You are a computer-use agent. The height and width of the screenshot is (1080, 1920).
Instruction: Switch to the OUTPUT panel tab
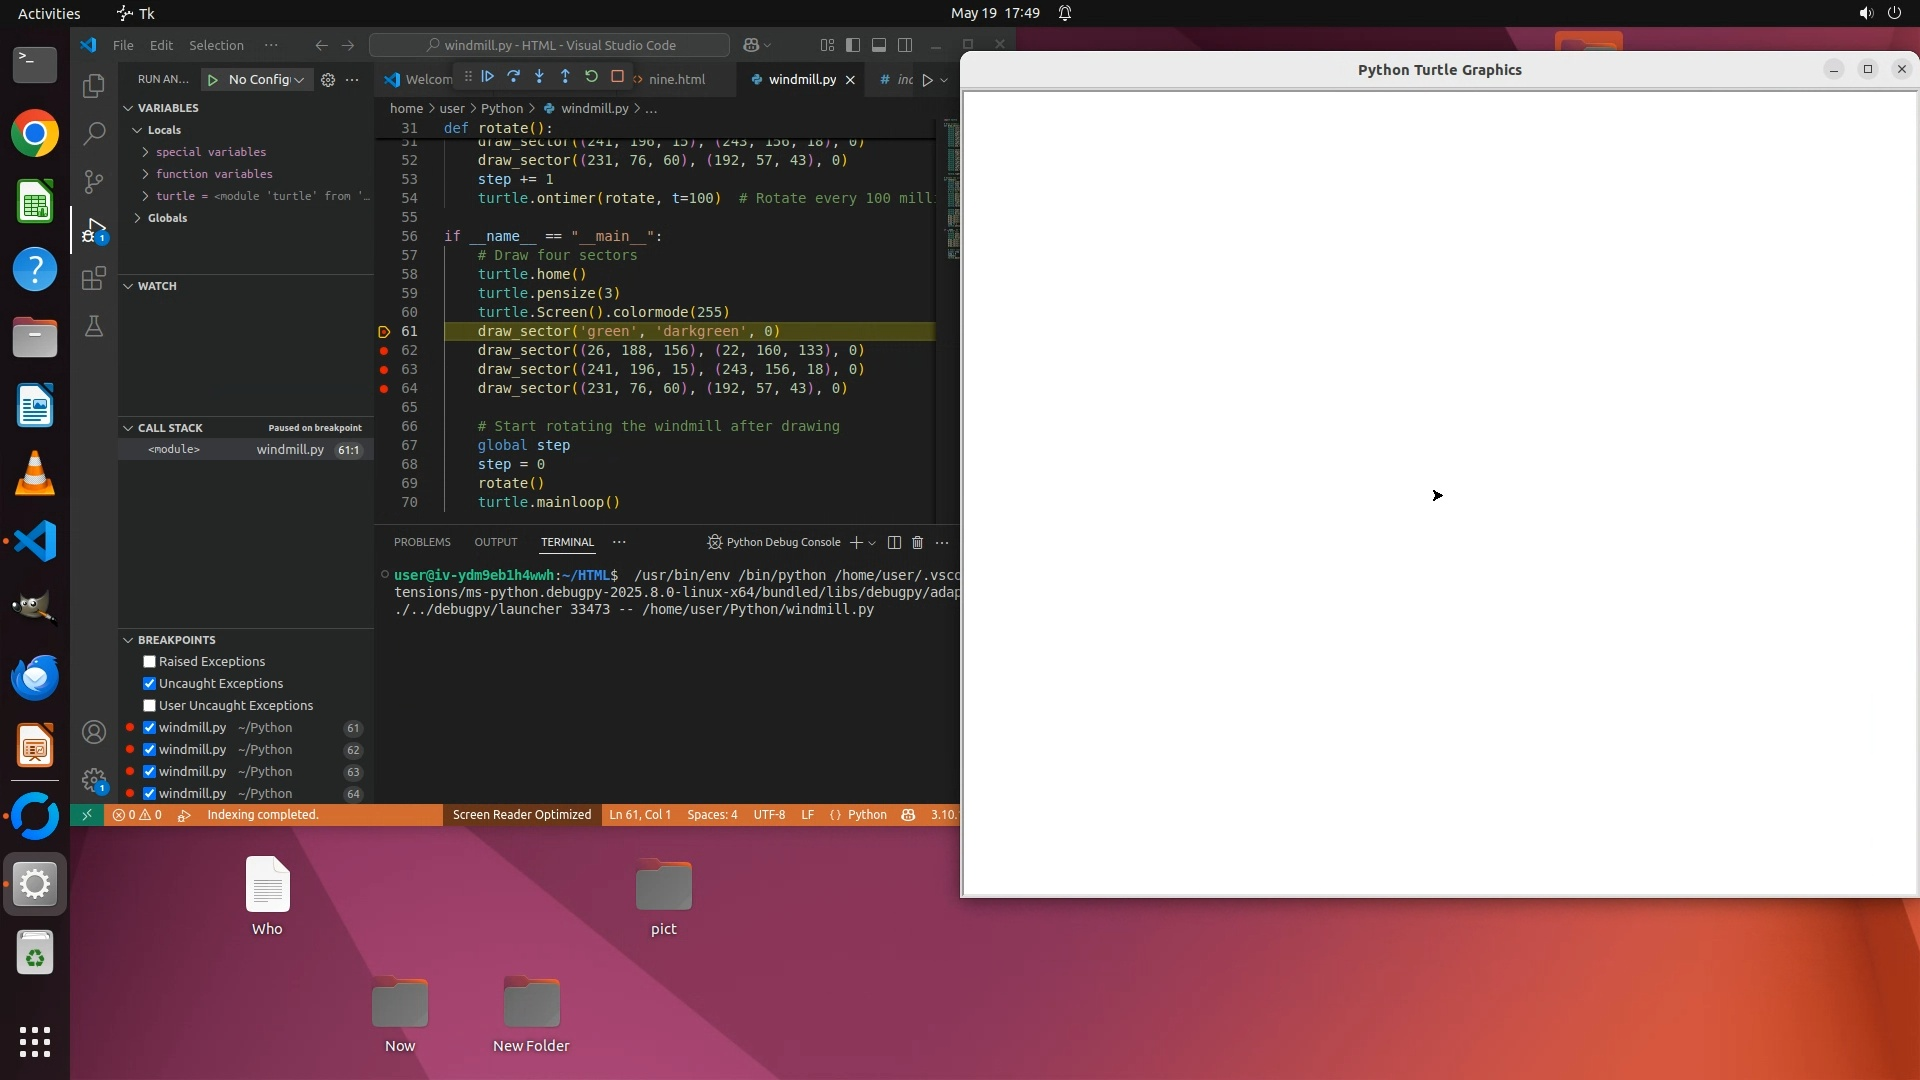[x=495, y=542]
